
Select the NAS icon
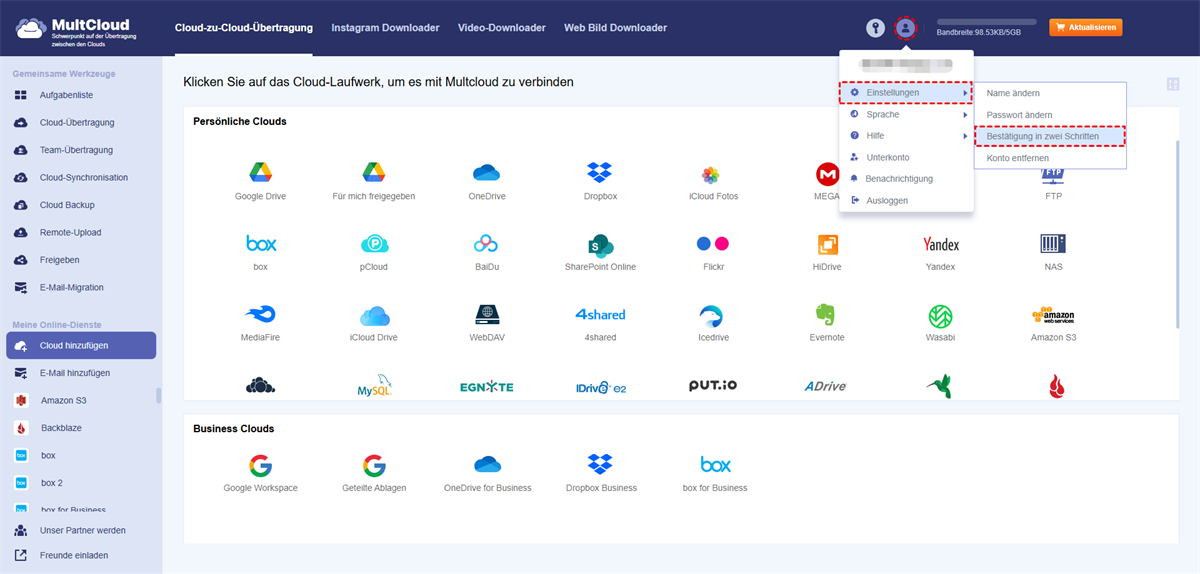1053,244
